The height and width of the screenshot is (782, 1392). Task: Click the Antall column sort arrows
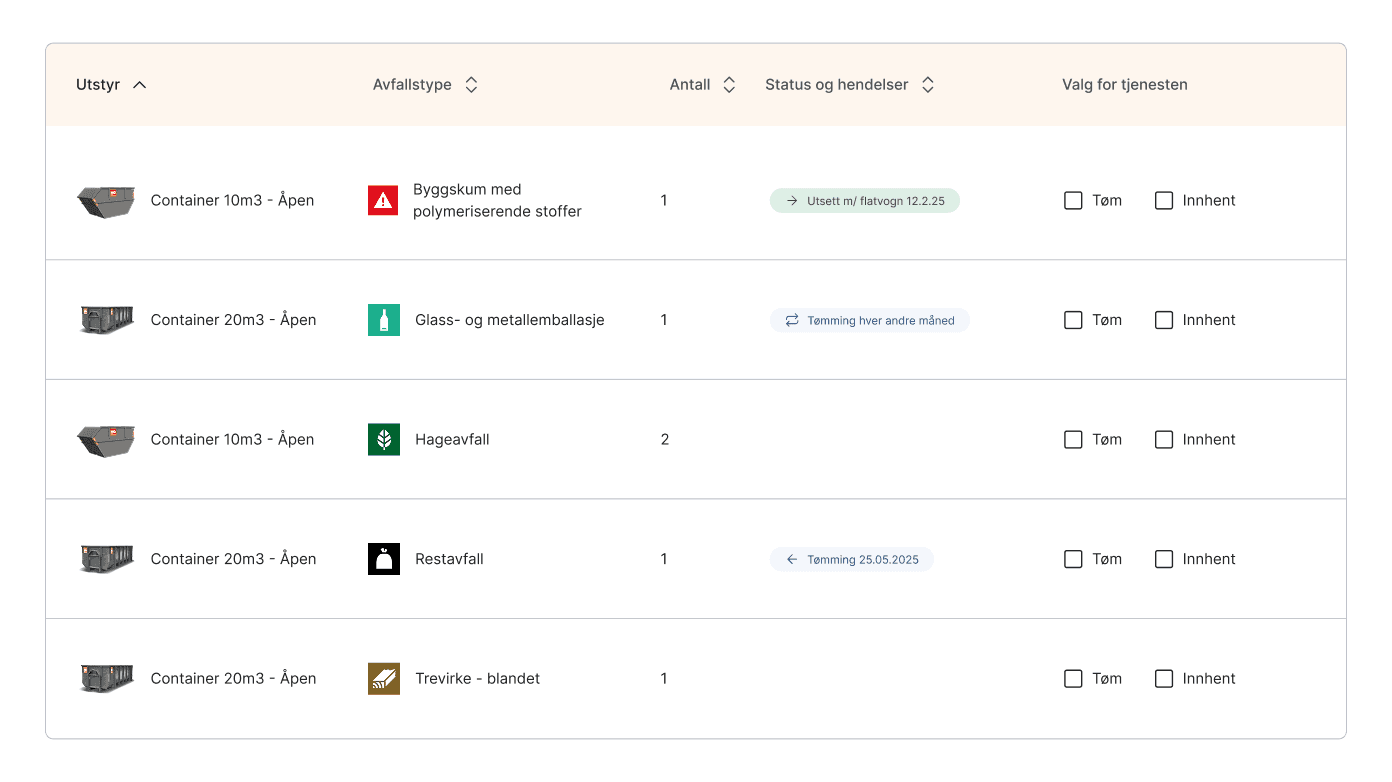[729, 85]
